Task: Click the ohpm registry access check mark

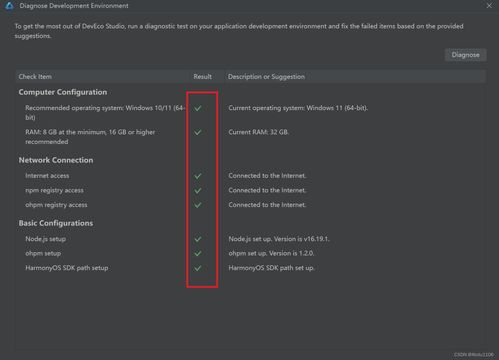Action: [x=198, y=205]
